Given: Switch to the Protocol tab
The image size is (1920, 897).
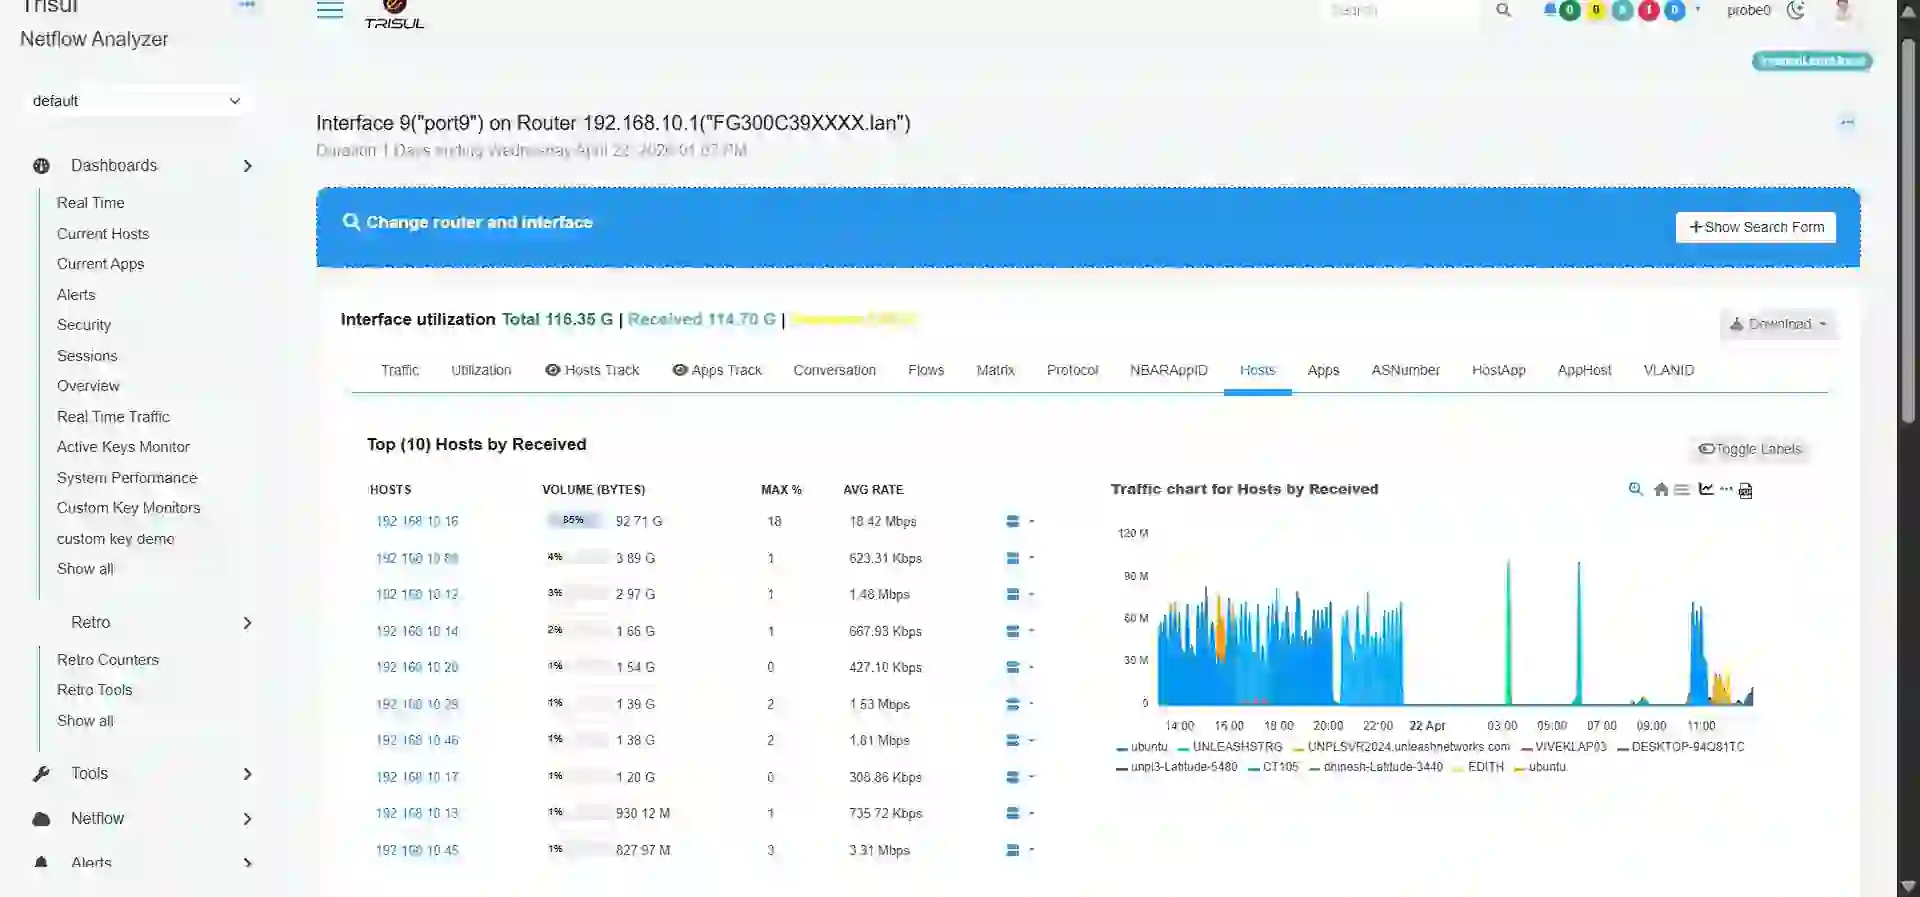Looking at the screenshot, I should pyautogui.click(x=1072, y=370).
